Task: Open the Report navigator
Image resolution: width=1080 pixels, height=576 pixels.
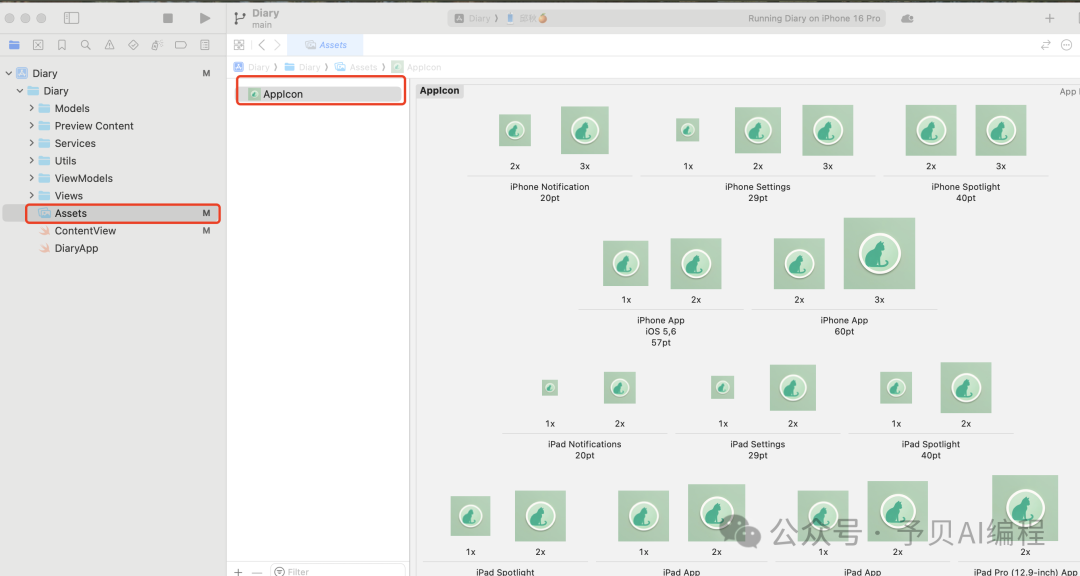Action: tap(205, 45)
